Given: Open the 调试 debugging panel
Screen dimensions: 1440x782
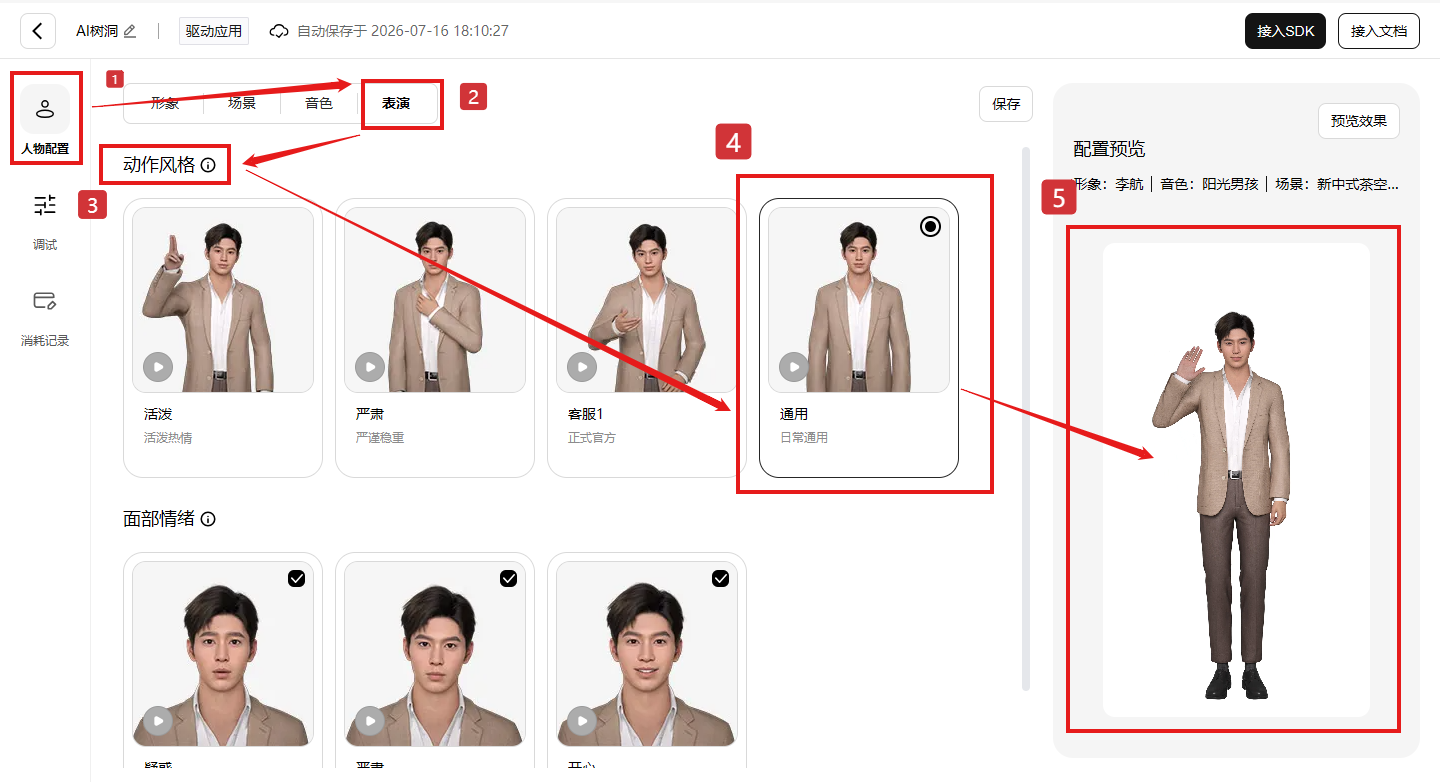Looking at the screenshot, I should click(45, 221).
